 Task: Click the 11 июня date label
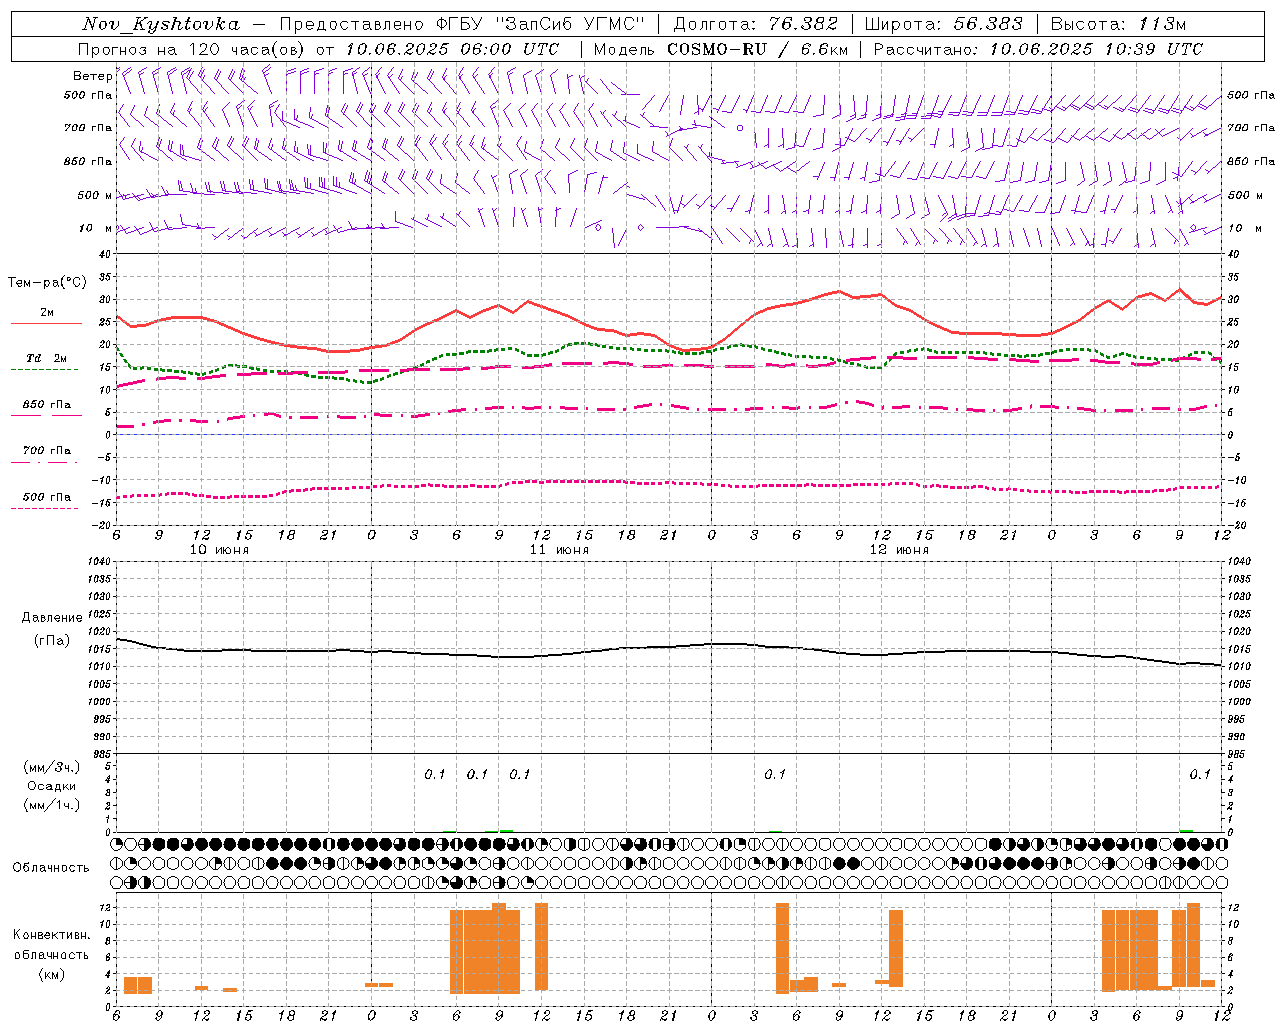pos(559,550)
